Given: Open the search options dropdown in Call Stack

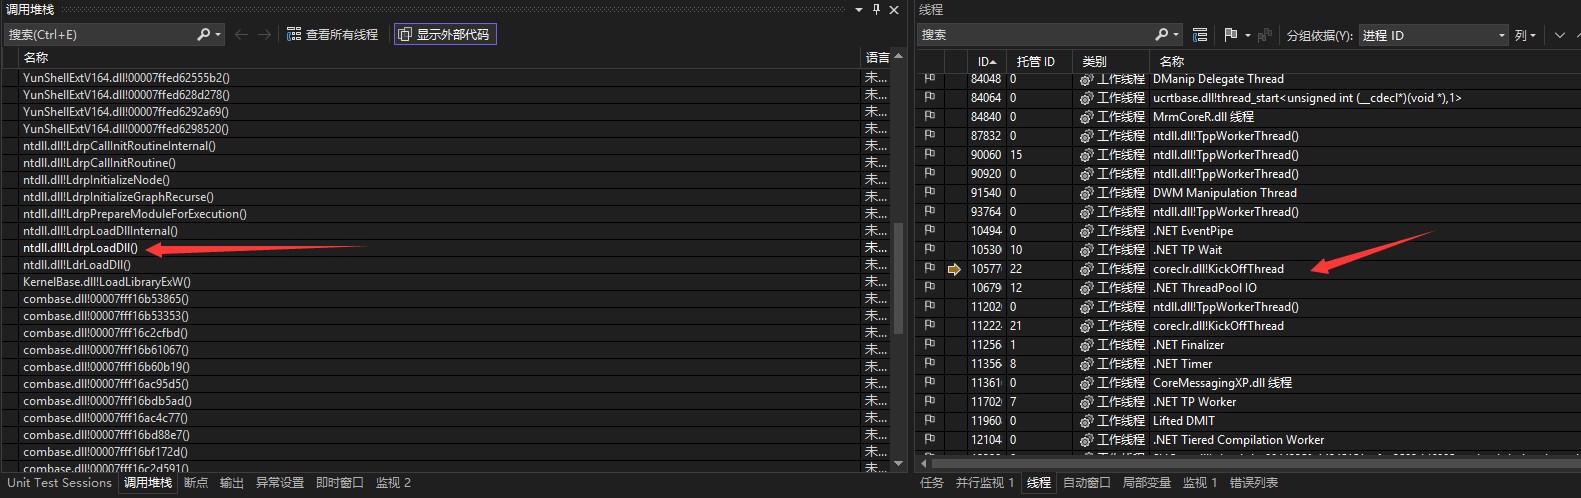Looking at the screenshot, I should coord(218,35).
